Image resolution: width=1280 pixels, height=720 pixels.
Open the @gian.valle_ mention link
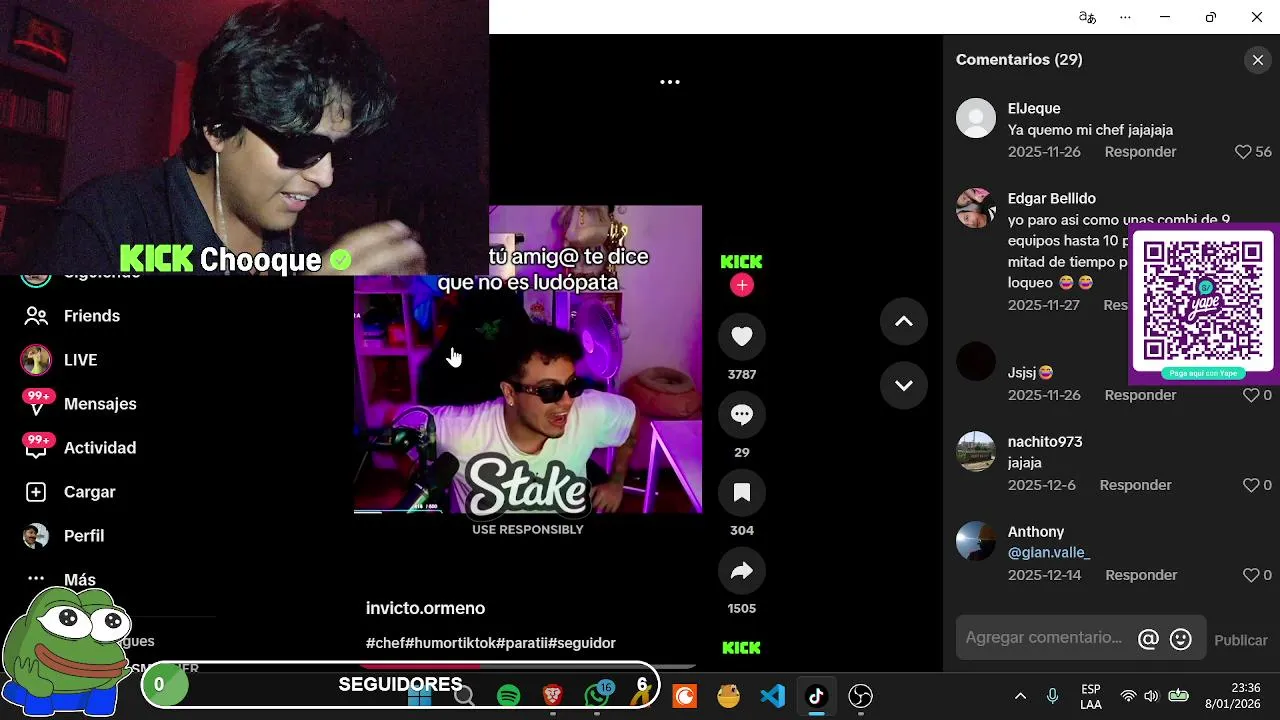point(1049,553)
